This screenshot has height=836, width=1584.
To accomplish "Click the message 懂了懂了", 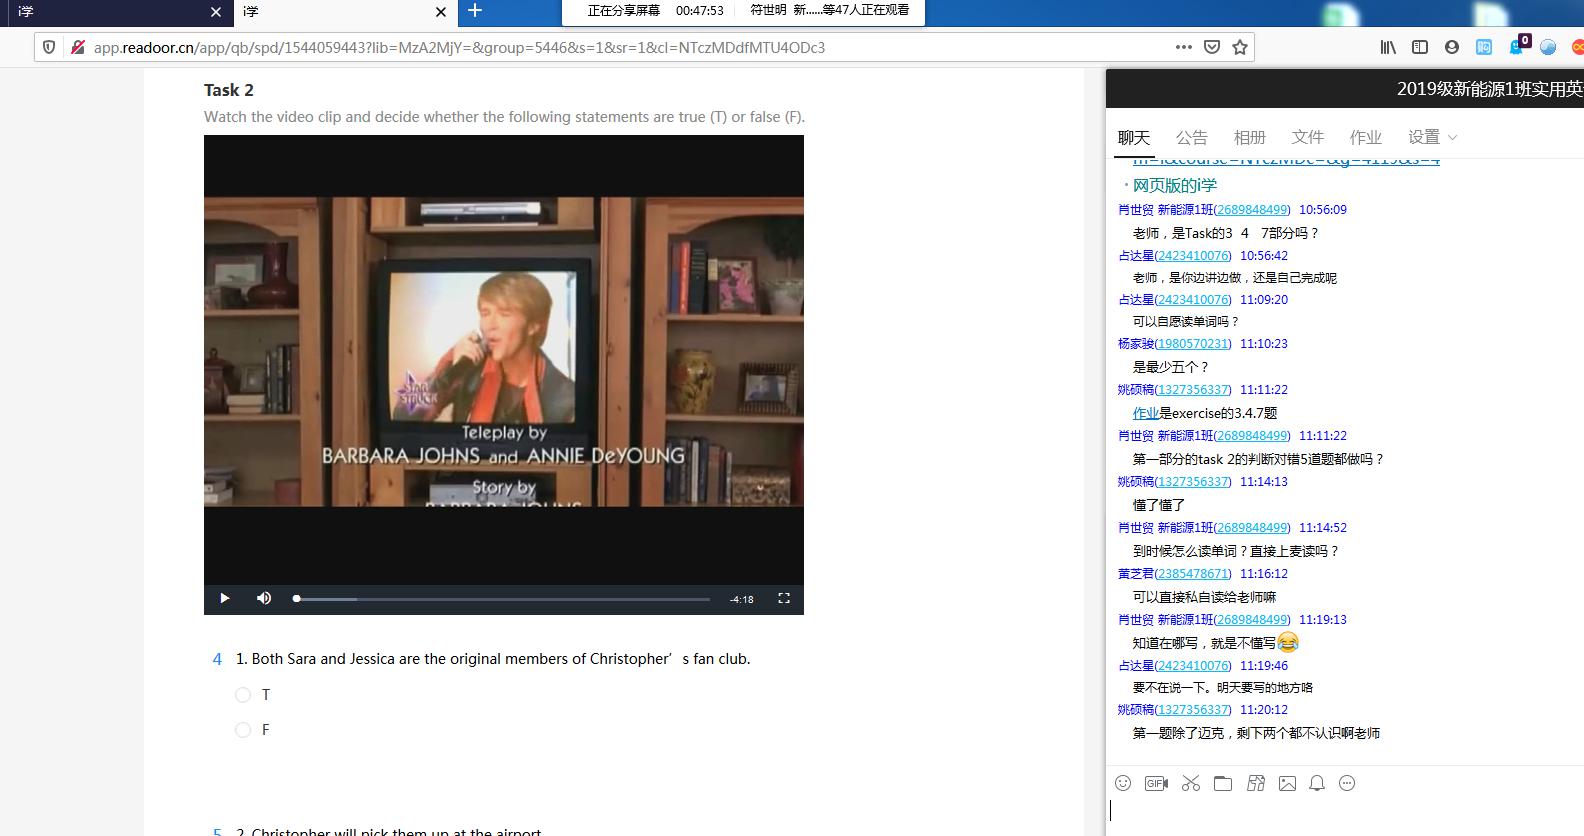I will [1158, 505].
